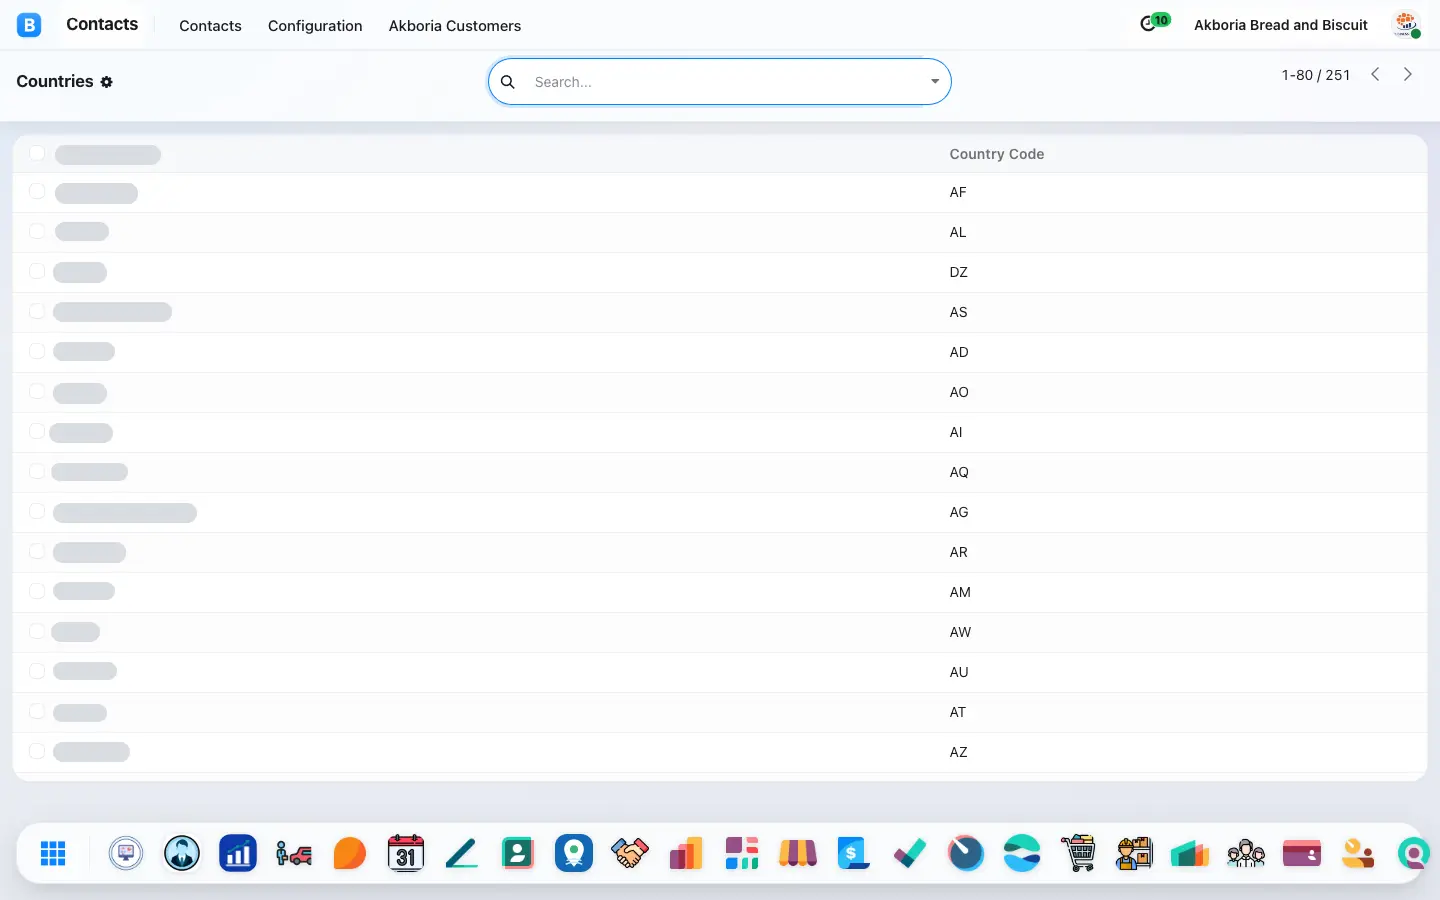The width and height of the screenshot is (1440, 900).
Task: Open the apps grid launcher in the dock
Action: 53,853
